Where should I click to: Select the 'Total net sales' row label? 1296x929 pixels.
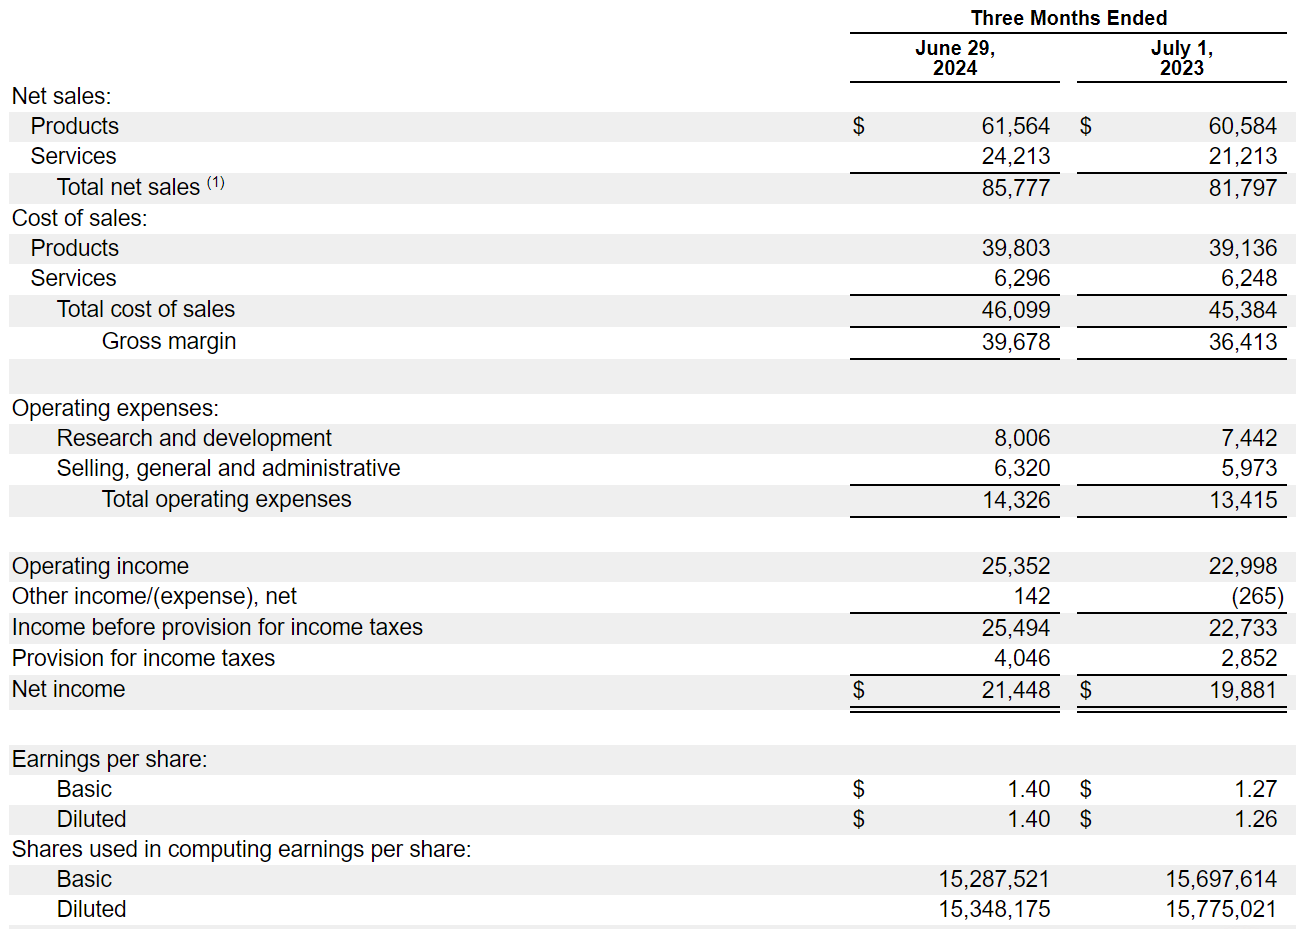click(x=128, y=187)
